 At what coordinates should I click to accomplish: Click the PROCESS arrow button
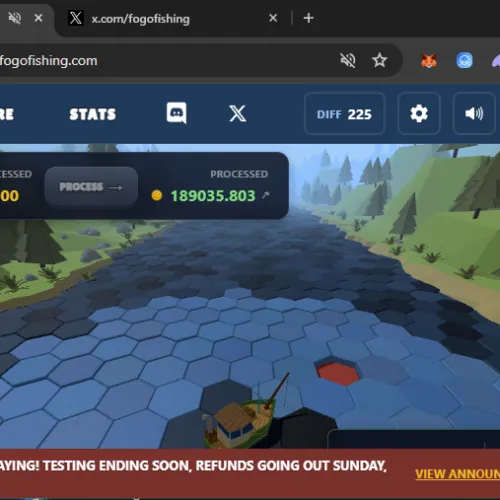click(x=91, y=187)
